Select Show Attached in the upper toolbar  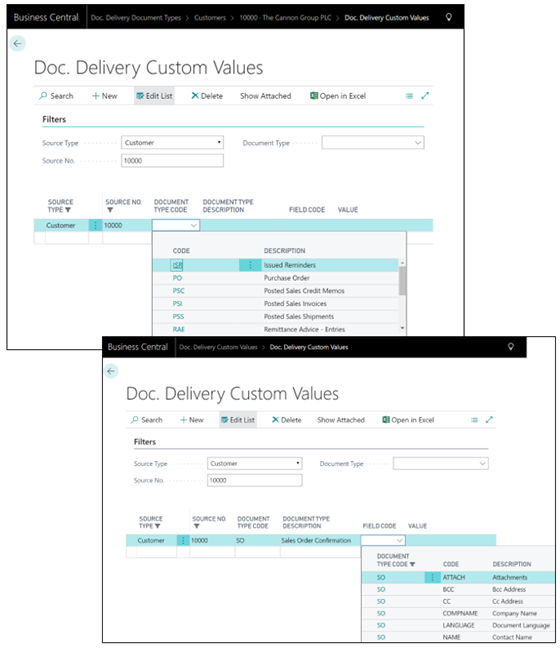tap(265, 96)
